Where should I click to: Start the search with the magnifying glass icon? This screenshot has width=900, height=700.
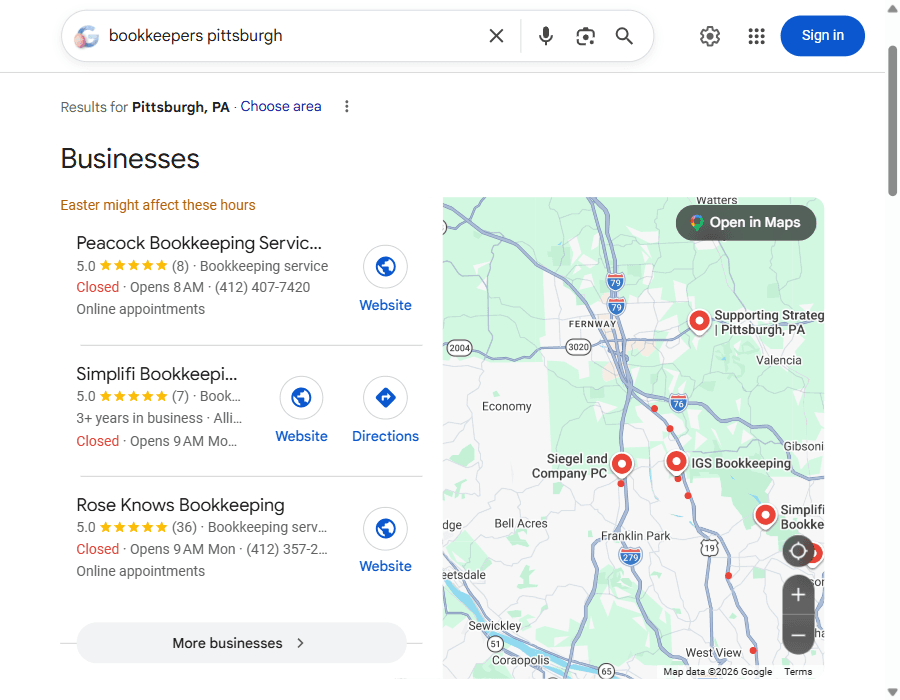624,35
